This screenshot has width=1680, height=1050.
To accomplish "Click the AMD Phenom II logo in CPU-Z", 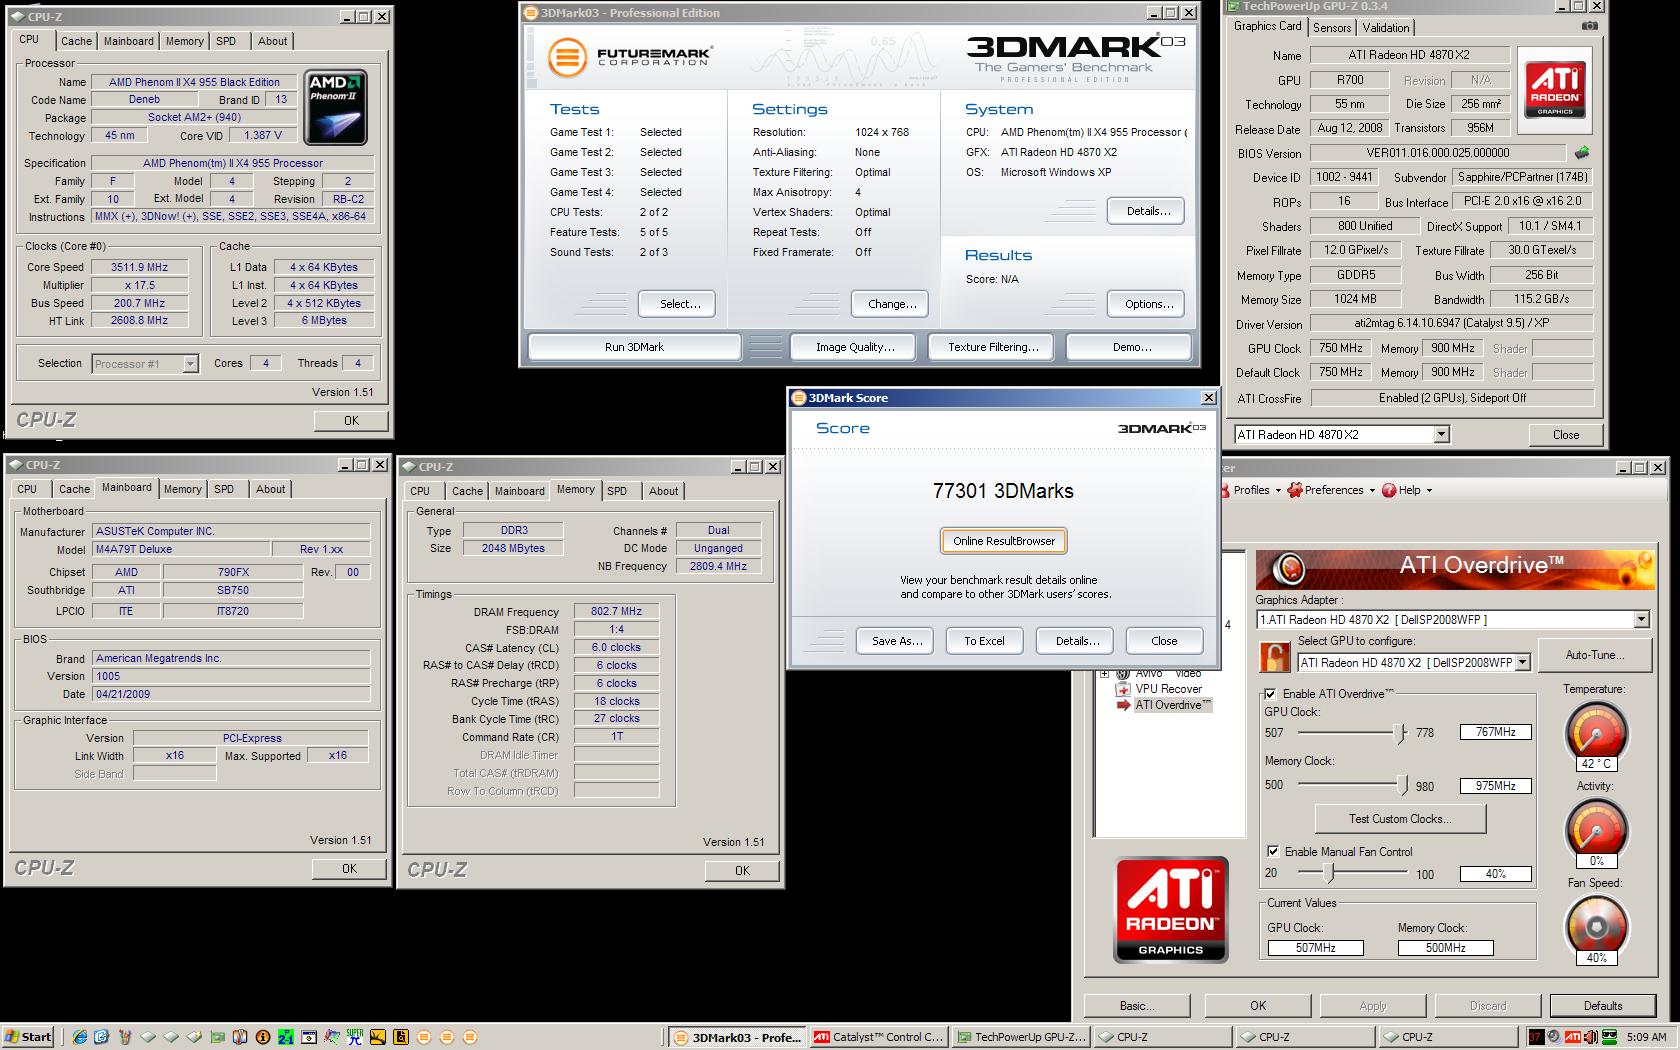I will click(335, 107).
